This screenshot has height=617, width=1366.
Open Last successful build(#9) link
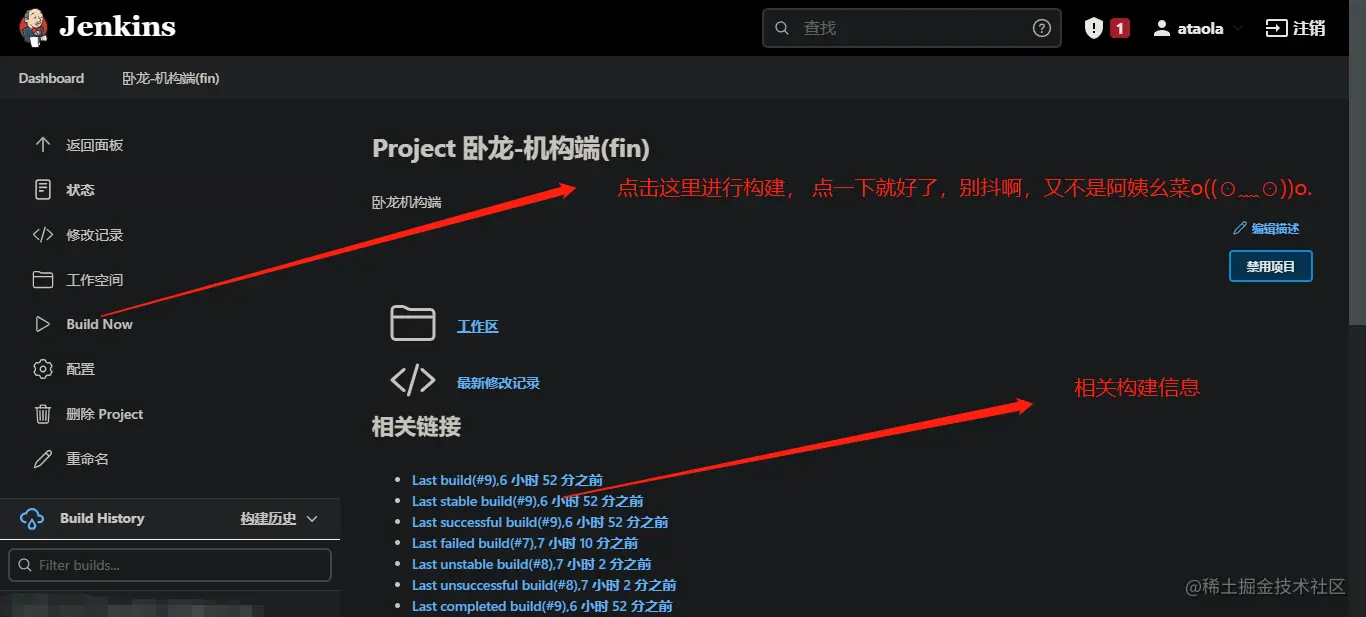[540, 522]
